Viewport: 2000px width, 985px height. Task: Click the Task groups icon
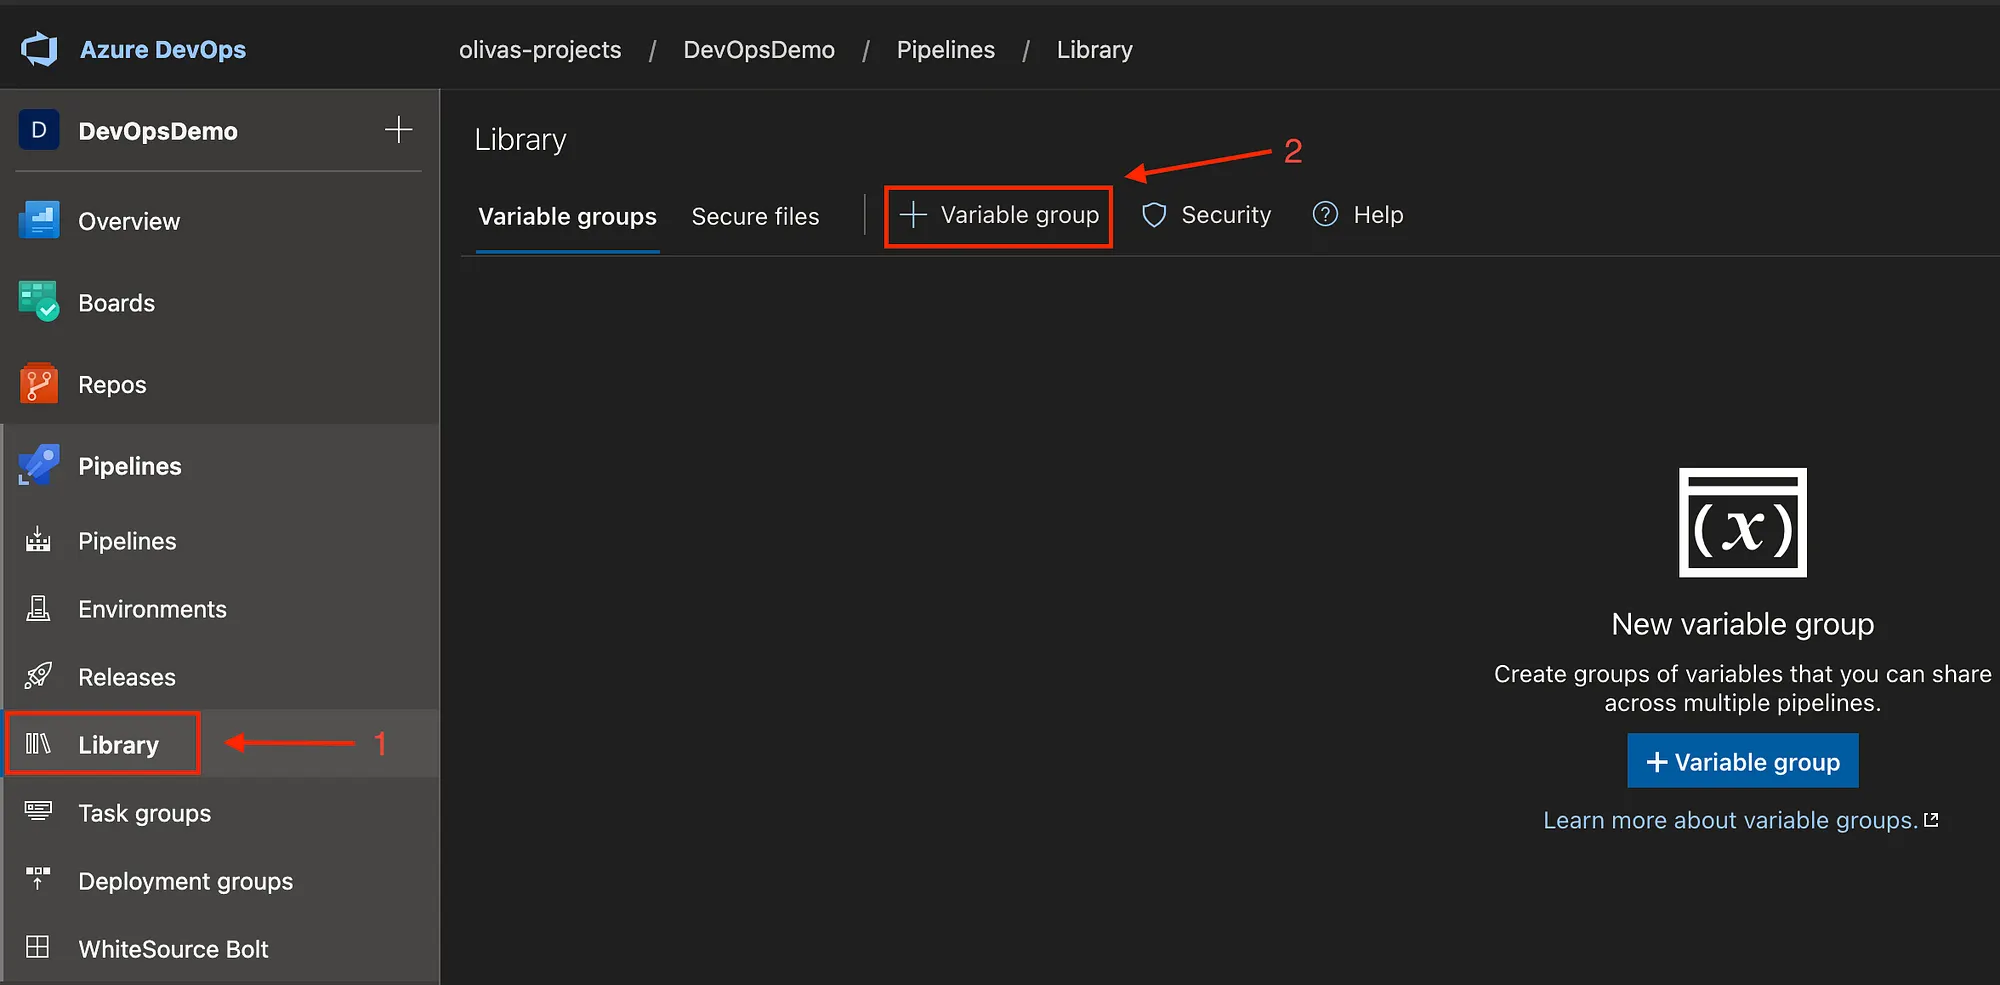38,811
